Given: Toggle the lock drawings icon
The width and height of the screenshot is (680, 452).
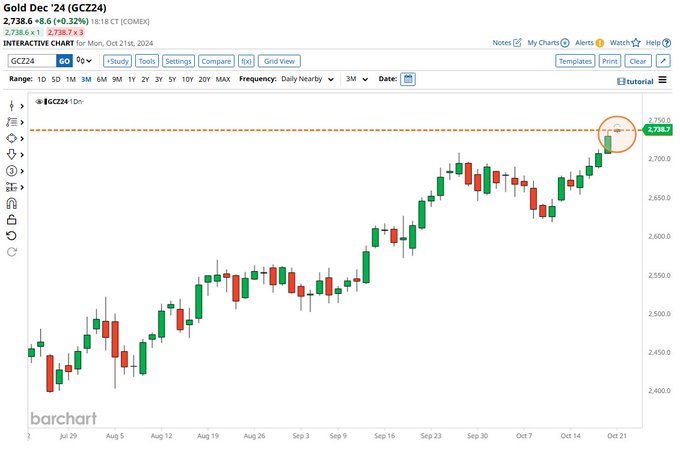Looking at the screenshot, I should click(12, 219).
